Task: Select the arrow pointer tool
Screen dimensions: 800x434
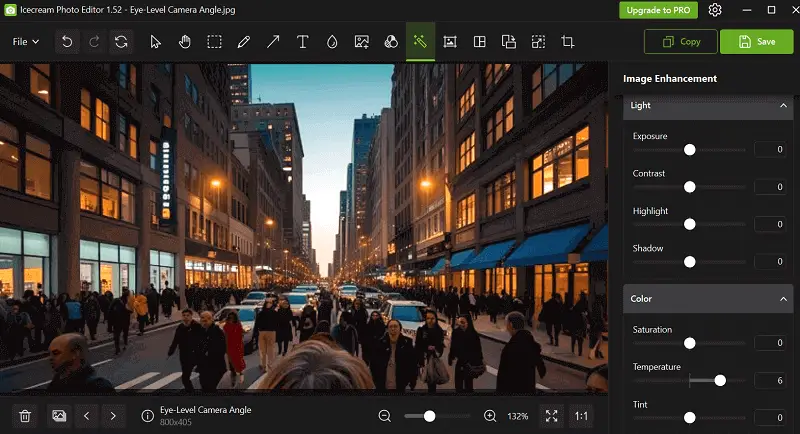Action: [x=156, y=42]
